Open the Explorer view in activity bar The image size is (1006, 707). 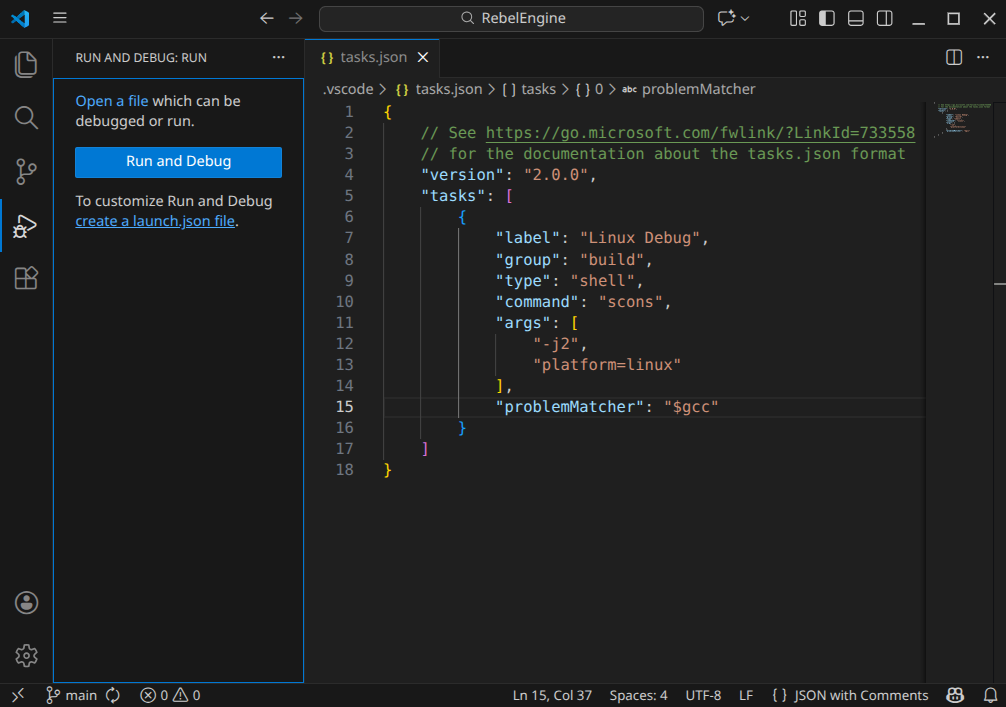[26, 65]
